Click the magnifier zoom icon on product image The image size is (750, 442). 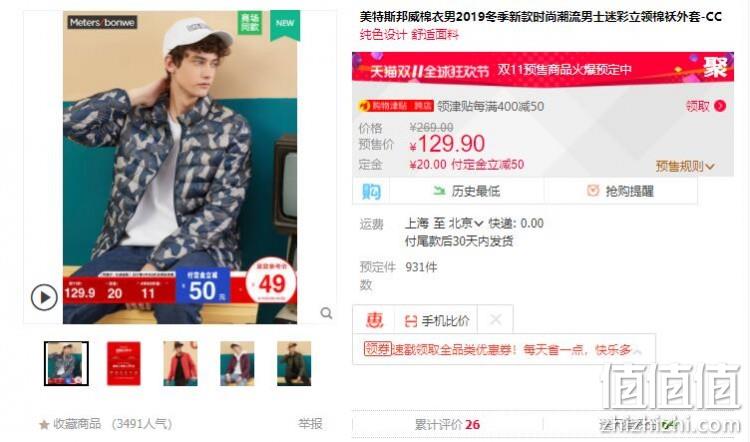coord(326,313)
